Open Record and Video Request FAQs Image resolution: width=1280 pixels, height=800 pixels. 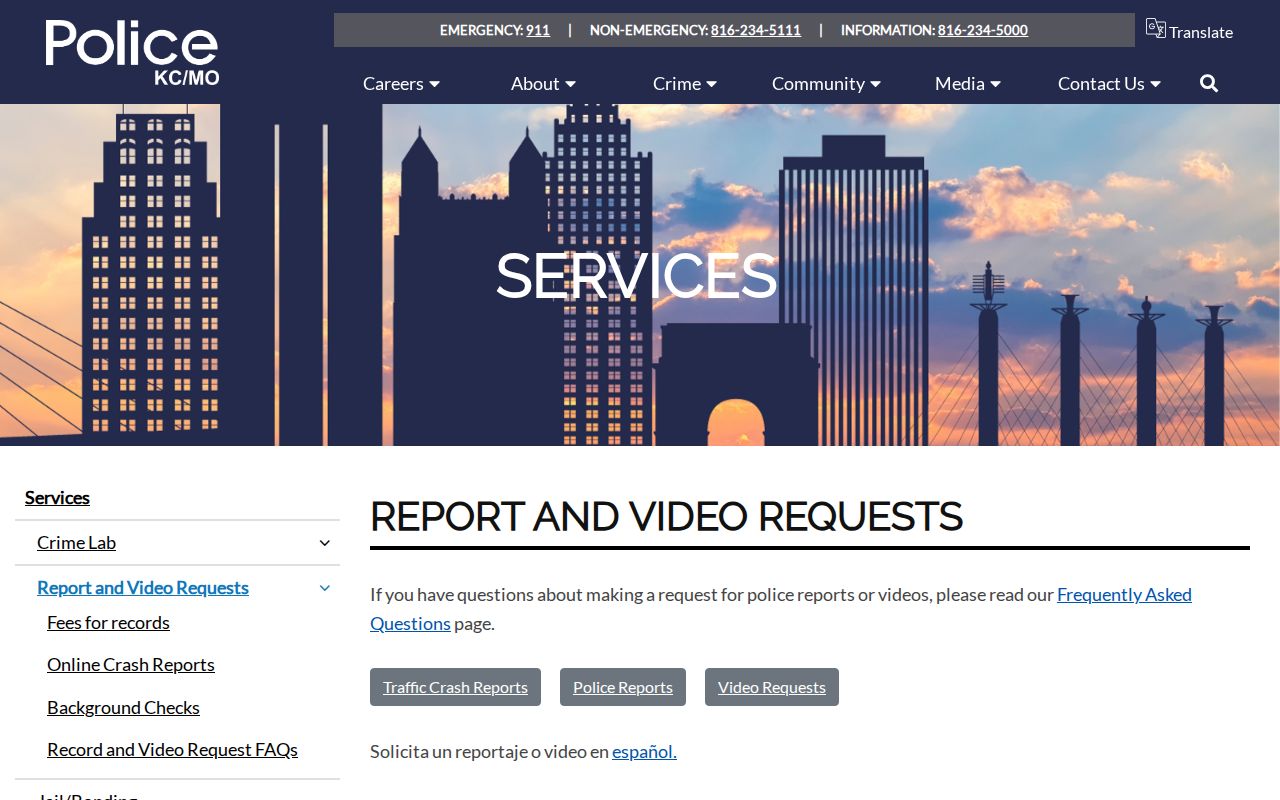tap(172, 750)
